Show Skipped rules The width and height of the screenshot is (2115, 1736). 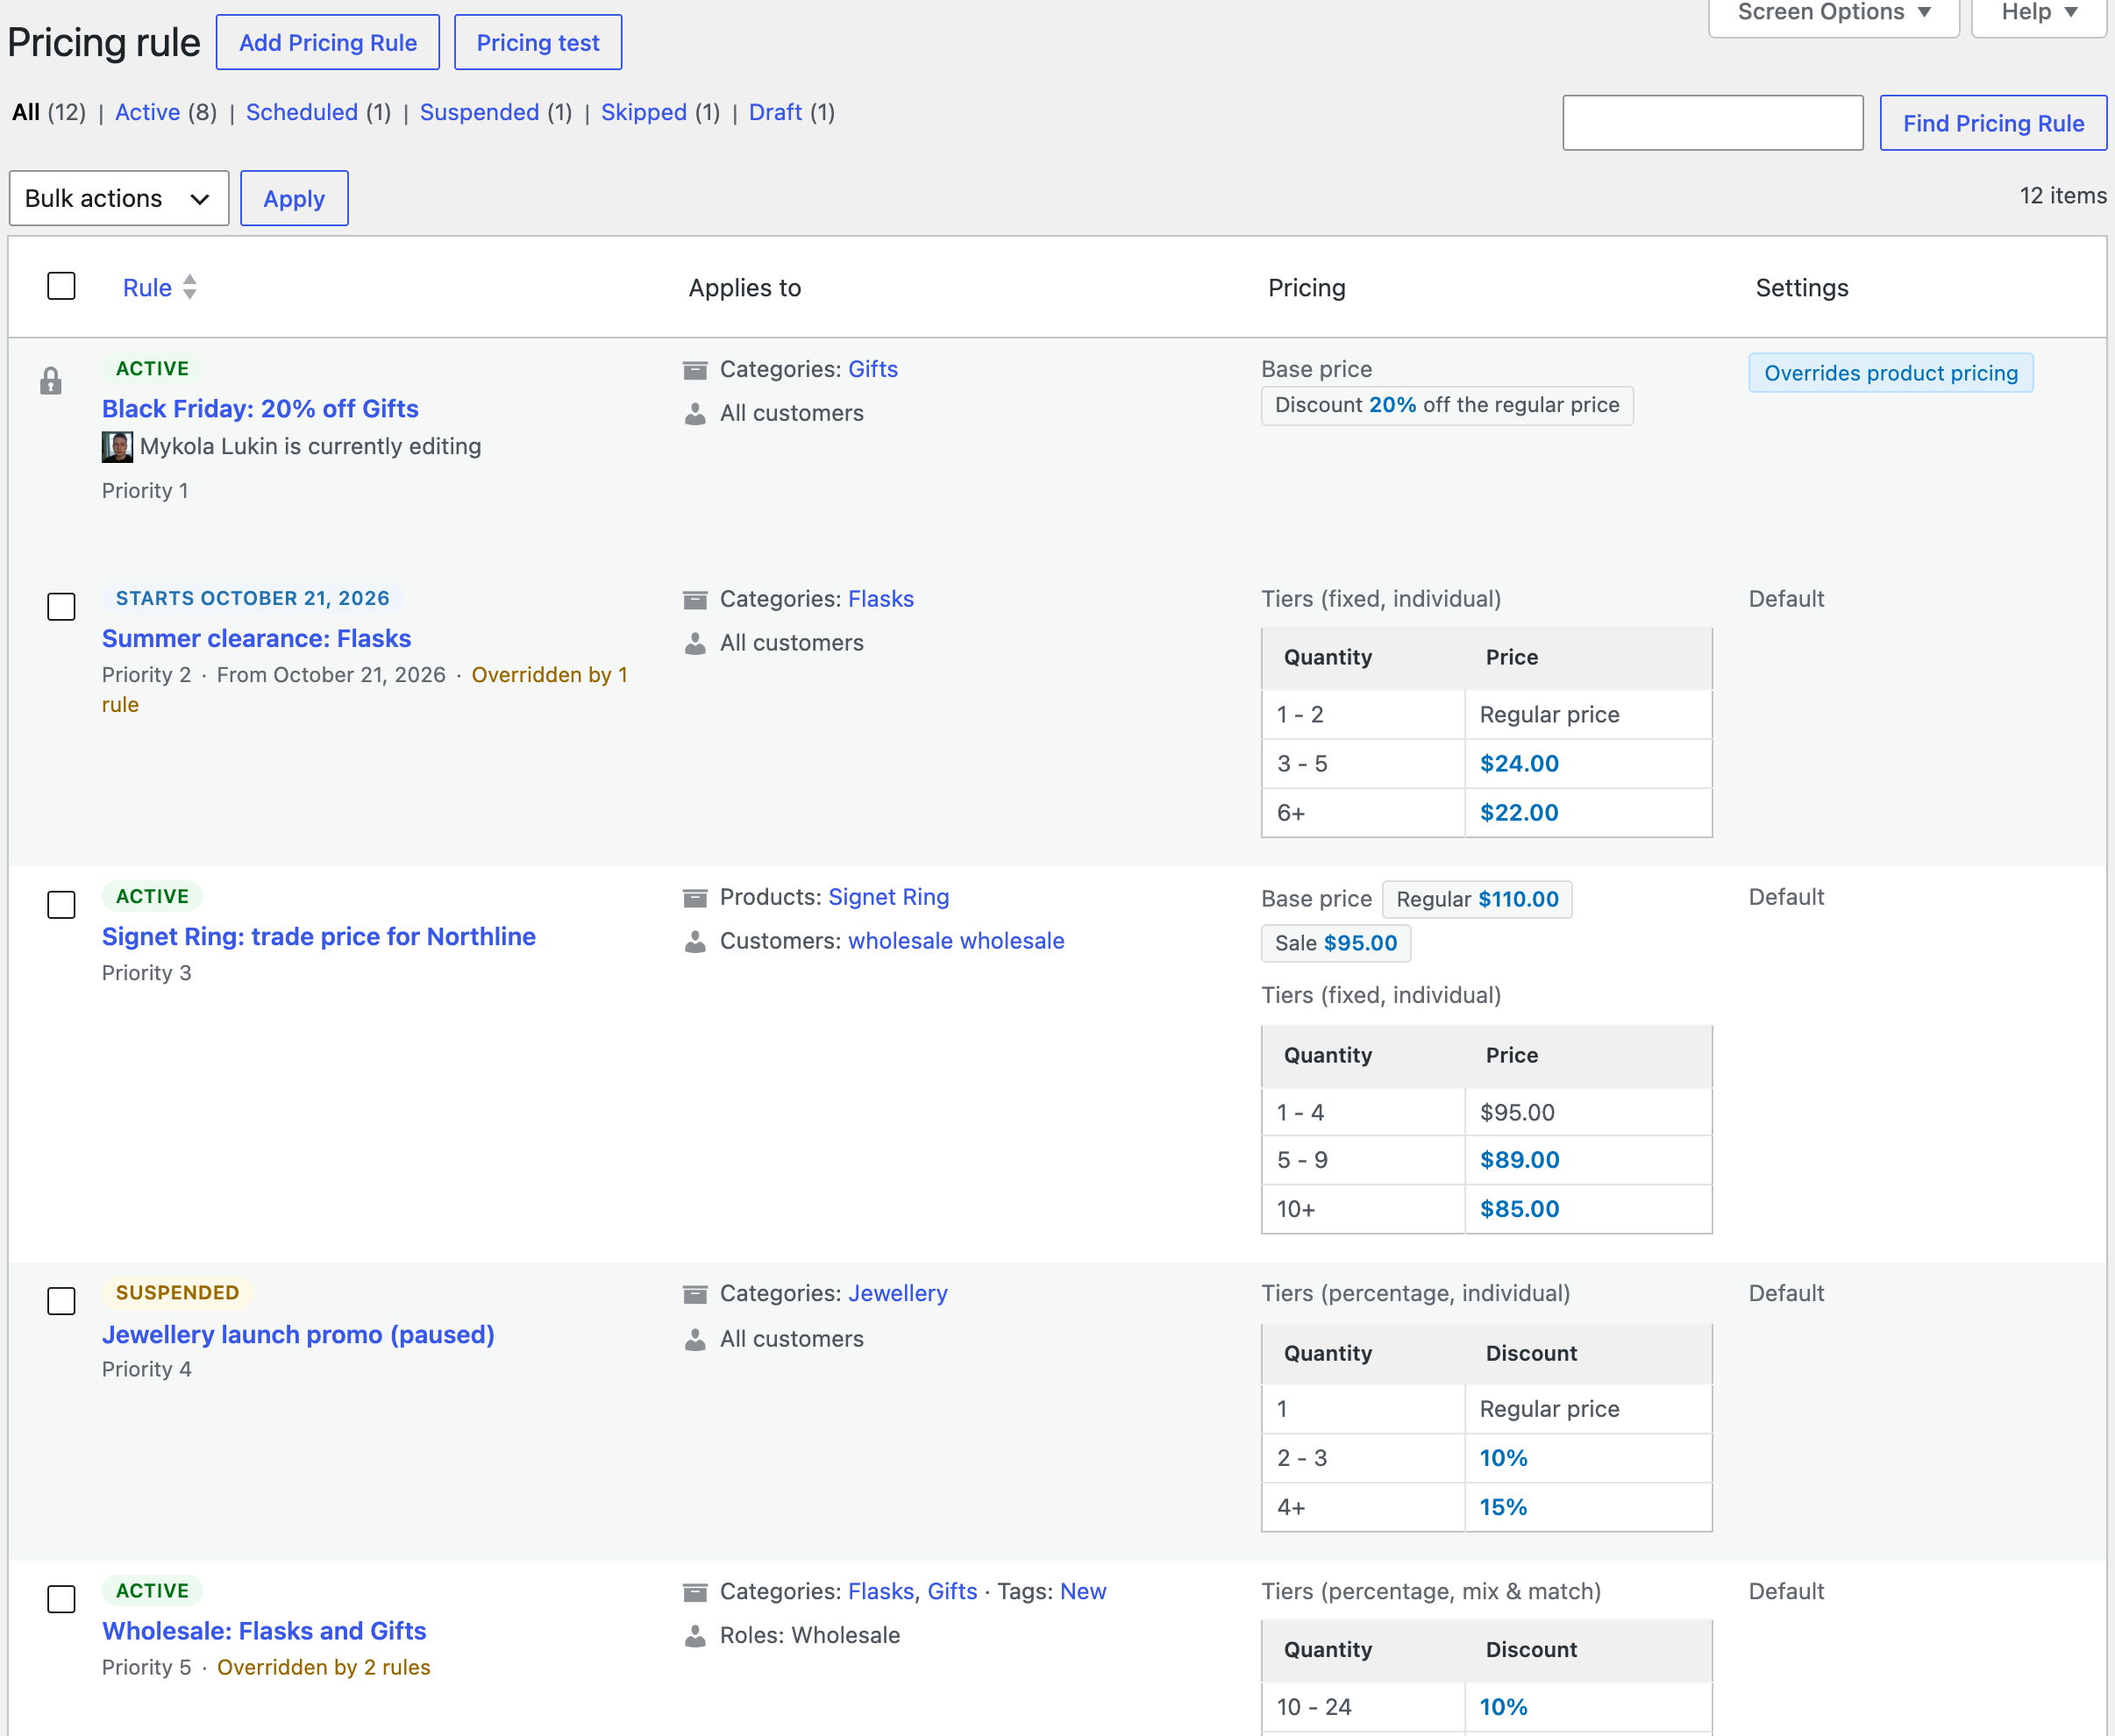[x=644, y=112]
